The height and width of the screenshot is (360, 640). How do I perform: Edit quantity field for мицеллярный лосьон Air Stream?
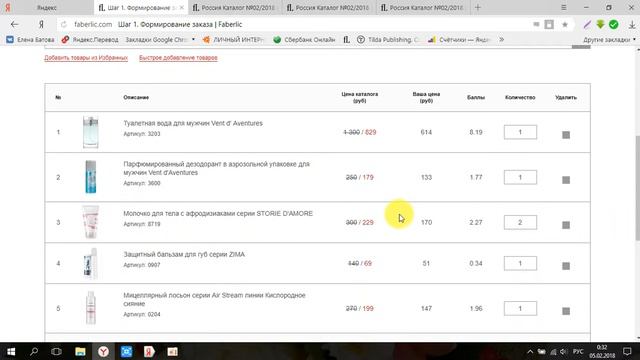520,309
